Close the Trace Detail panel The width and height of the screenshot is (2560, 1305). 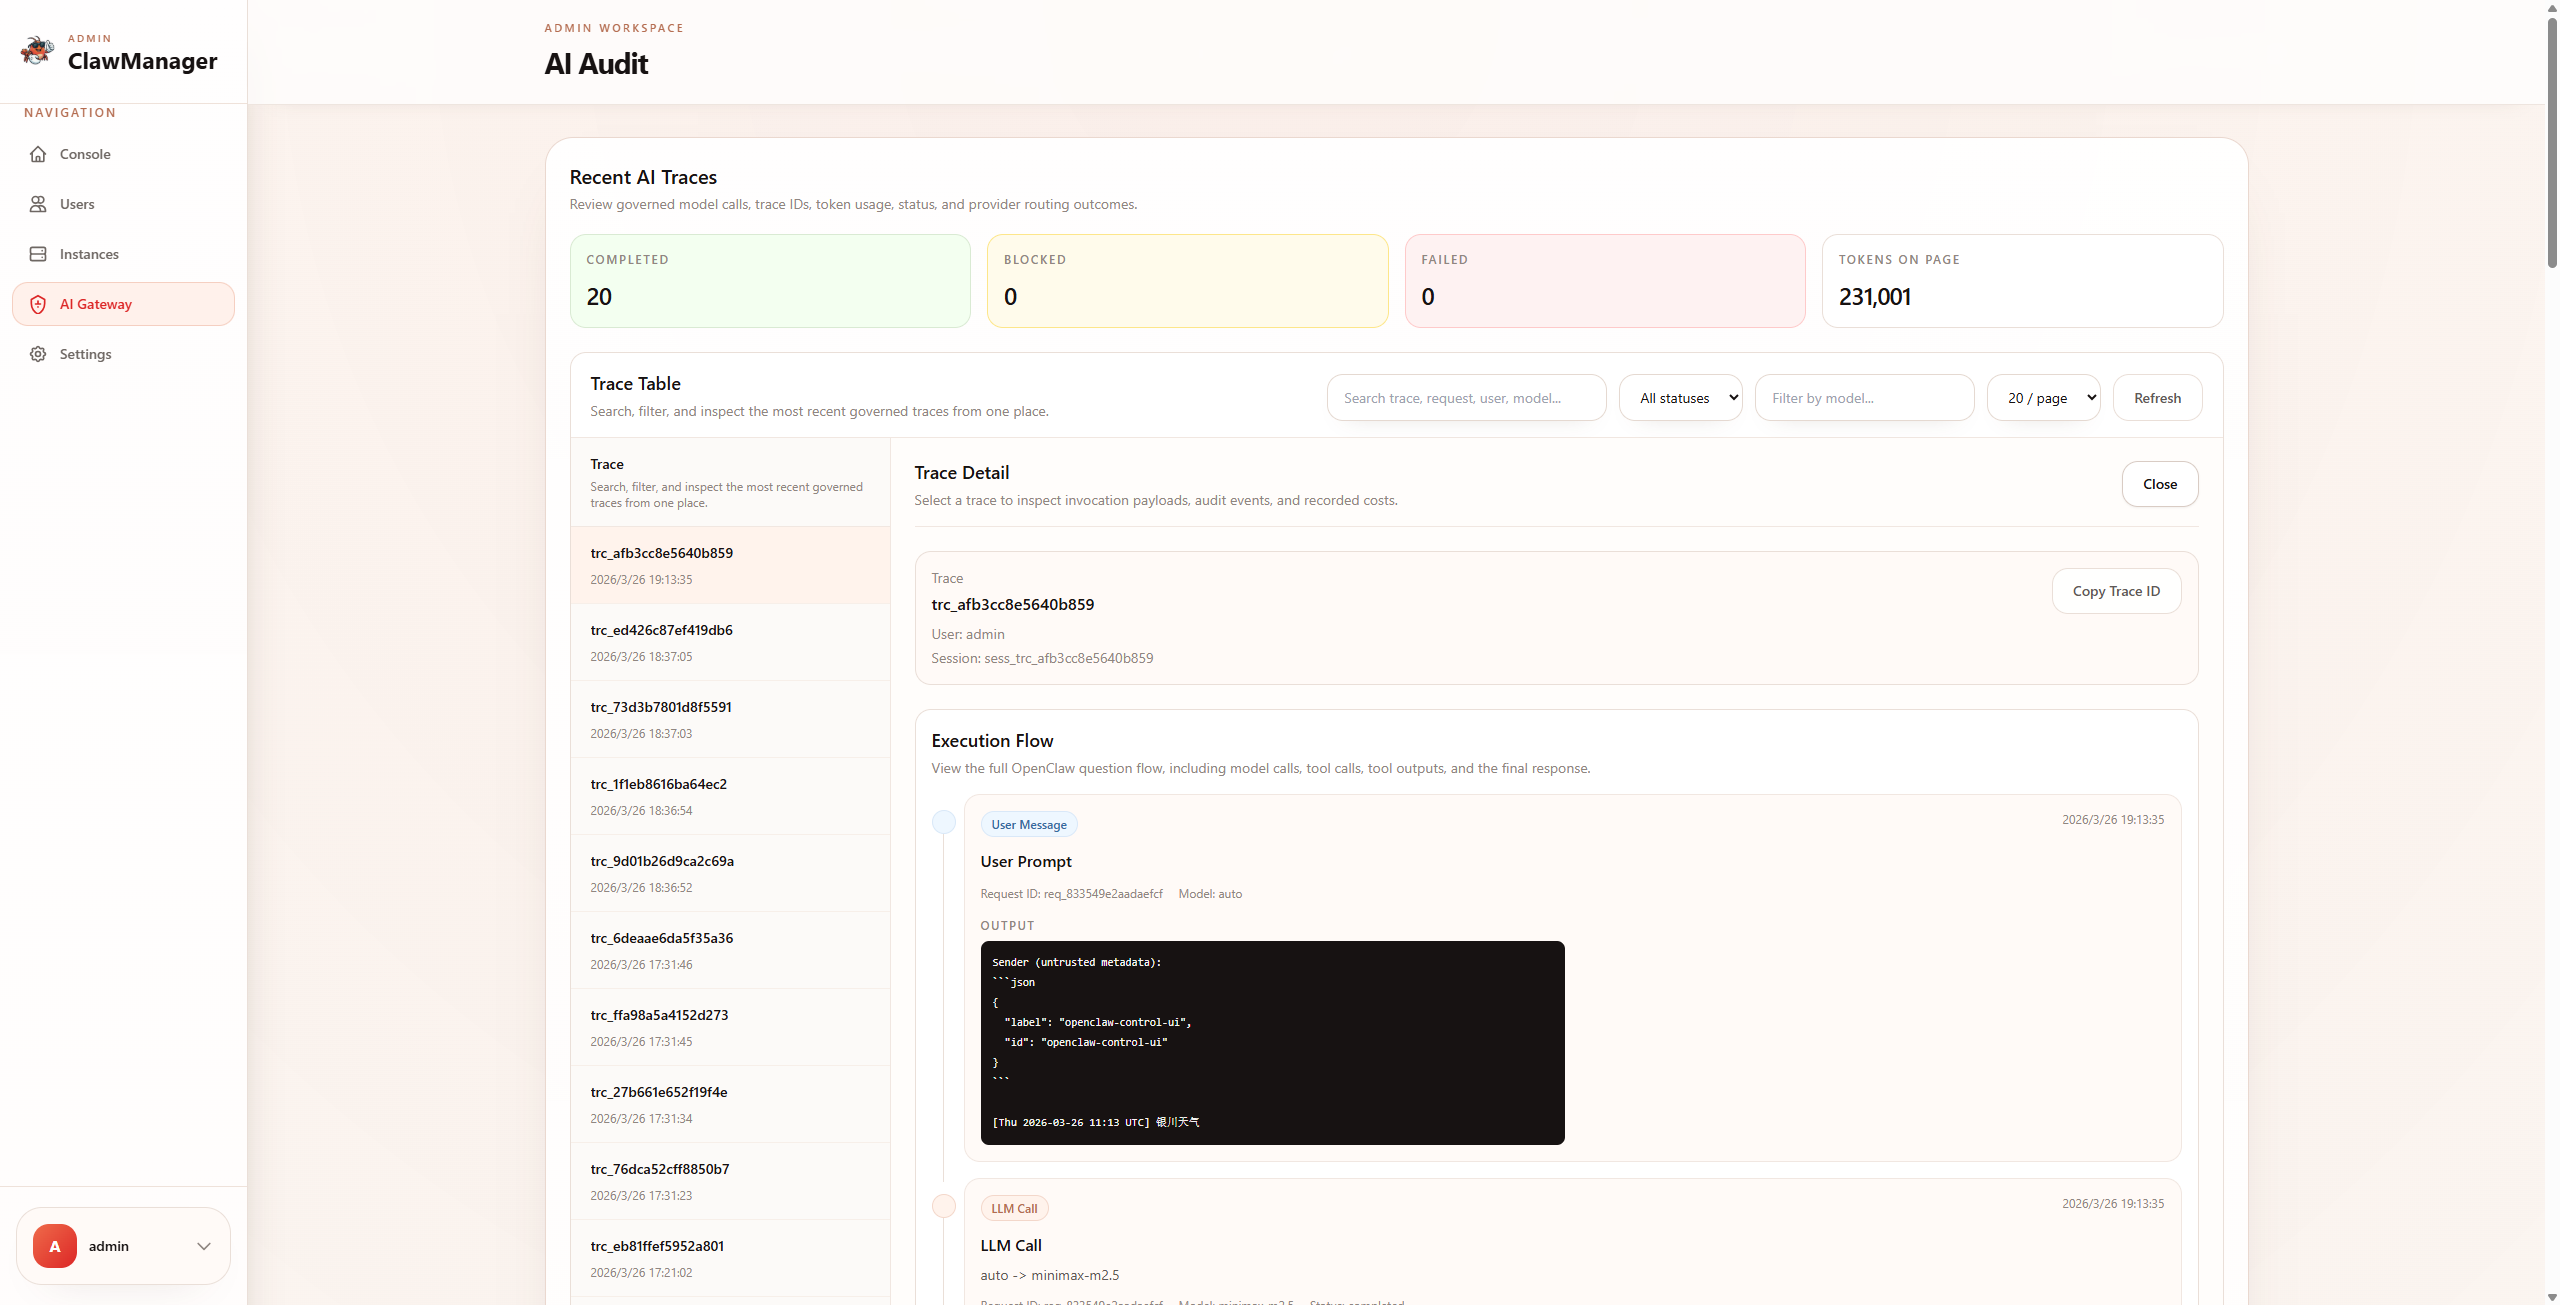[x=2160, y=484]
